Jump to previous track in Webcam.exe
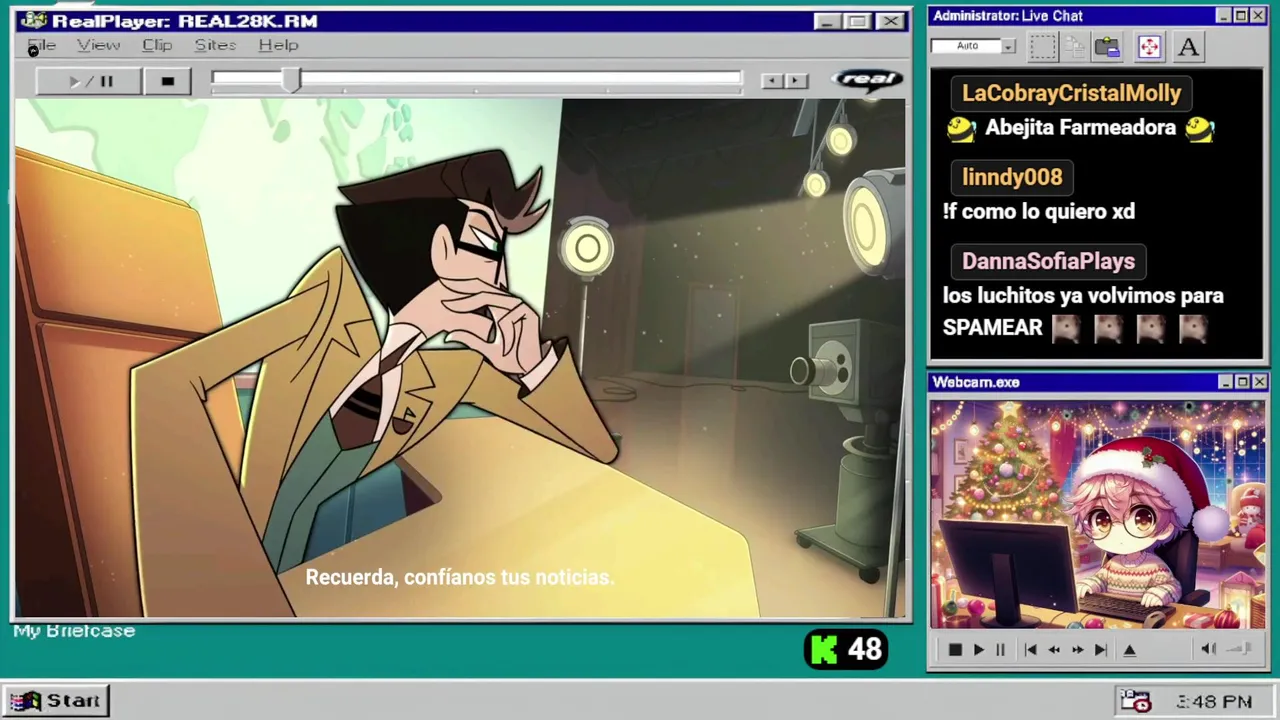 pyautogui.click(x=1030, y=649)
